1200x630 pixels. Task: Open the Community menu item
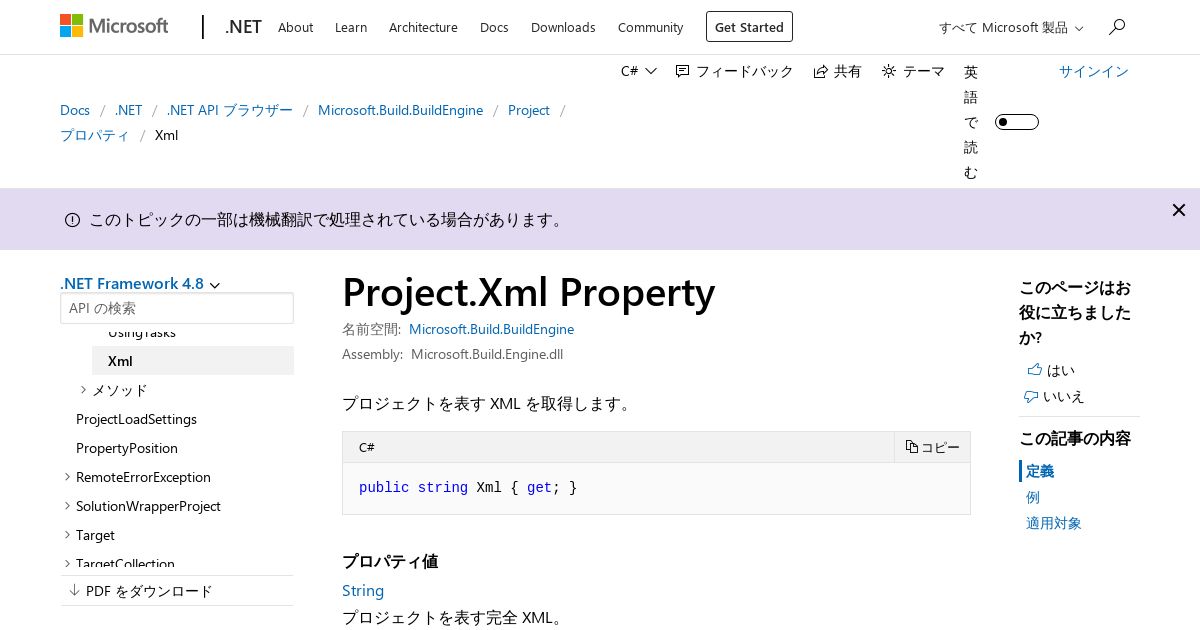[650, 27]
